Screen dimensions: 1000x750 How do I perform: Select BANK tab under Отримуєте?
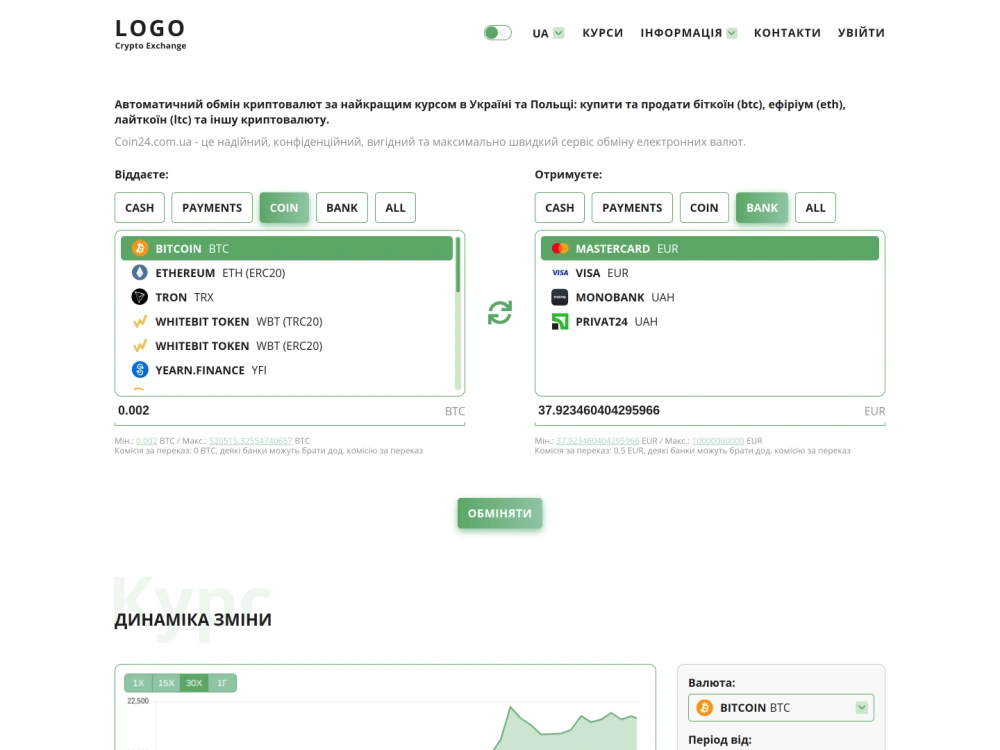[761, 208]
